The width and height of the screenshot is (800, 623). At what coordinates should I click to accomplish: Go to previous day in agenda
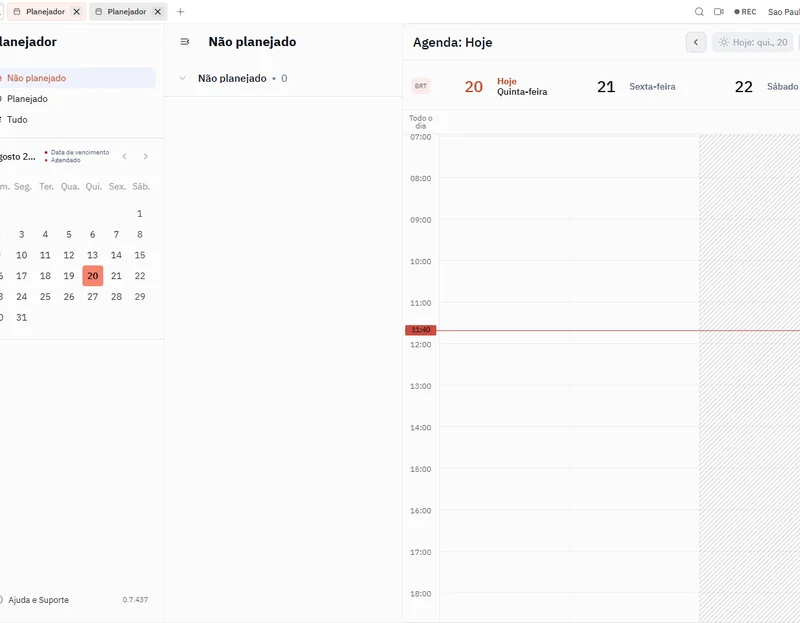tap(695, 42)
